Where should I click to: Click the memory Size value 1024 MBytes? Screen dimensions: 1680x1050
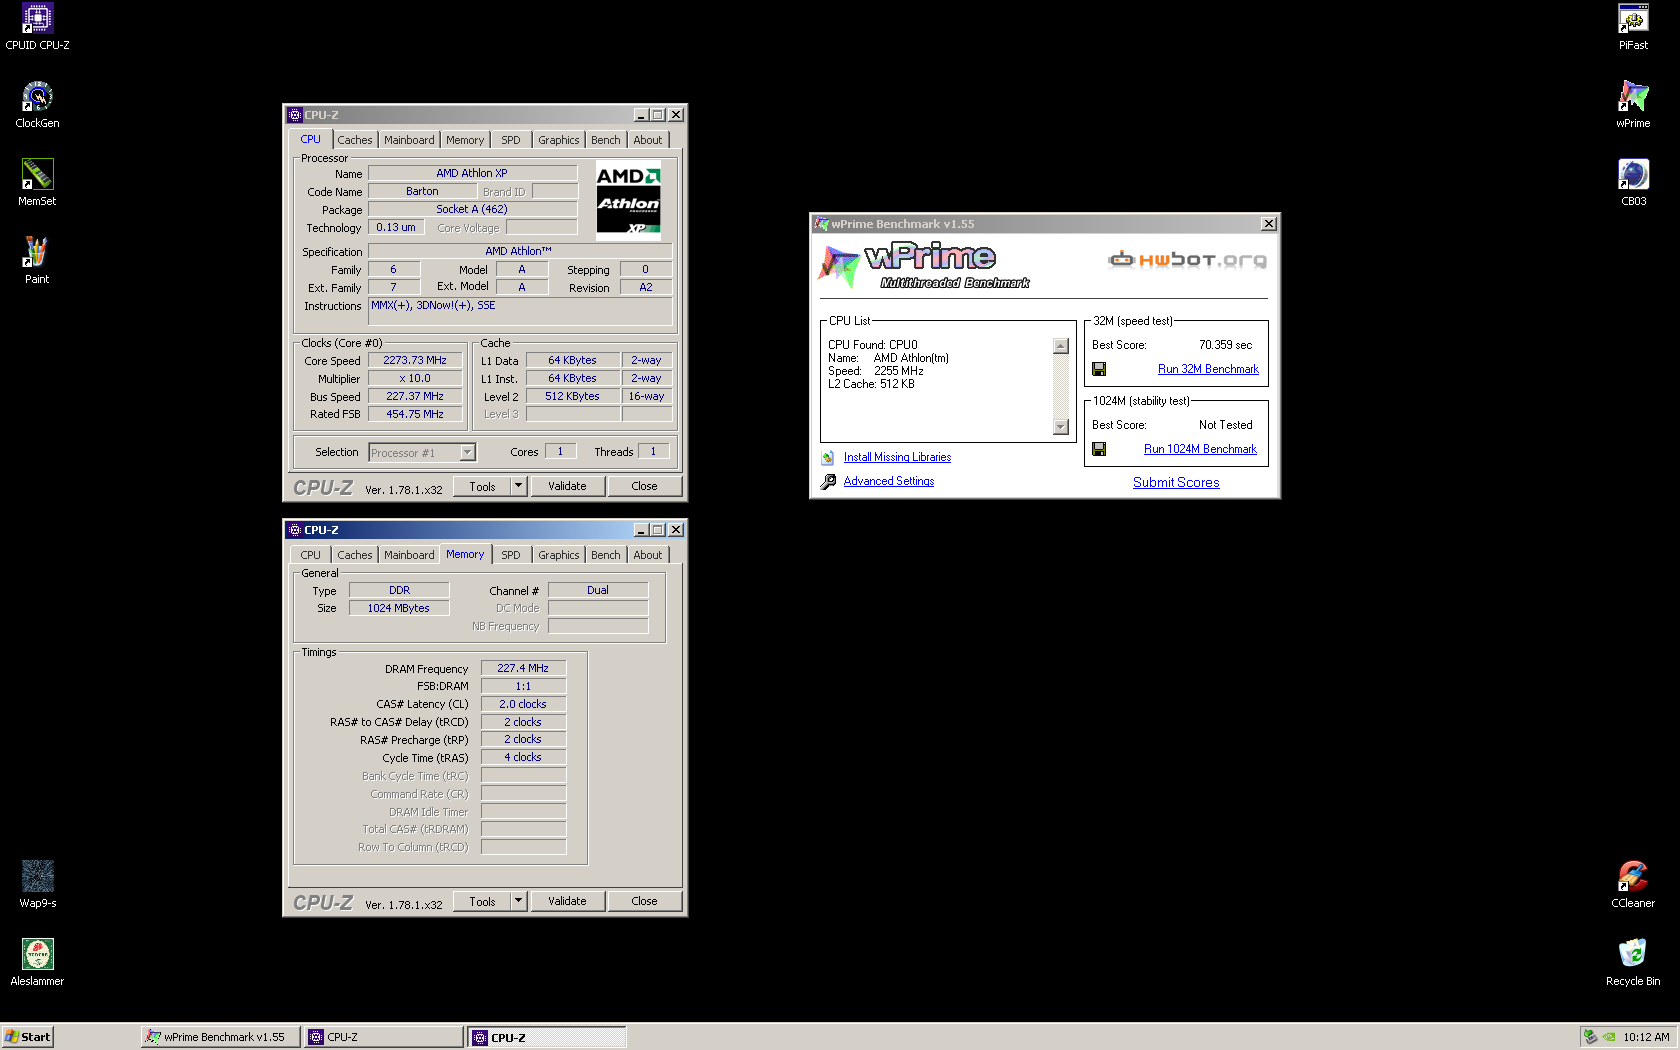pos(398,608)
